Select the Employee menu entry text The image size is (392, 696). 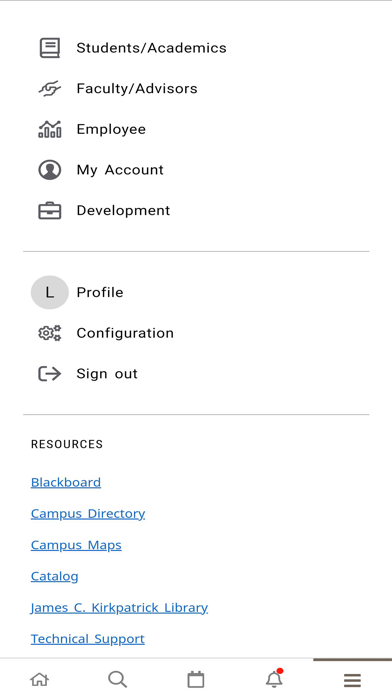111,129
